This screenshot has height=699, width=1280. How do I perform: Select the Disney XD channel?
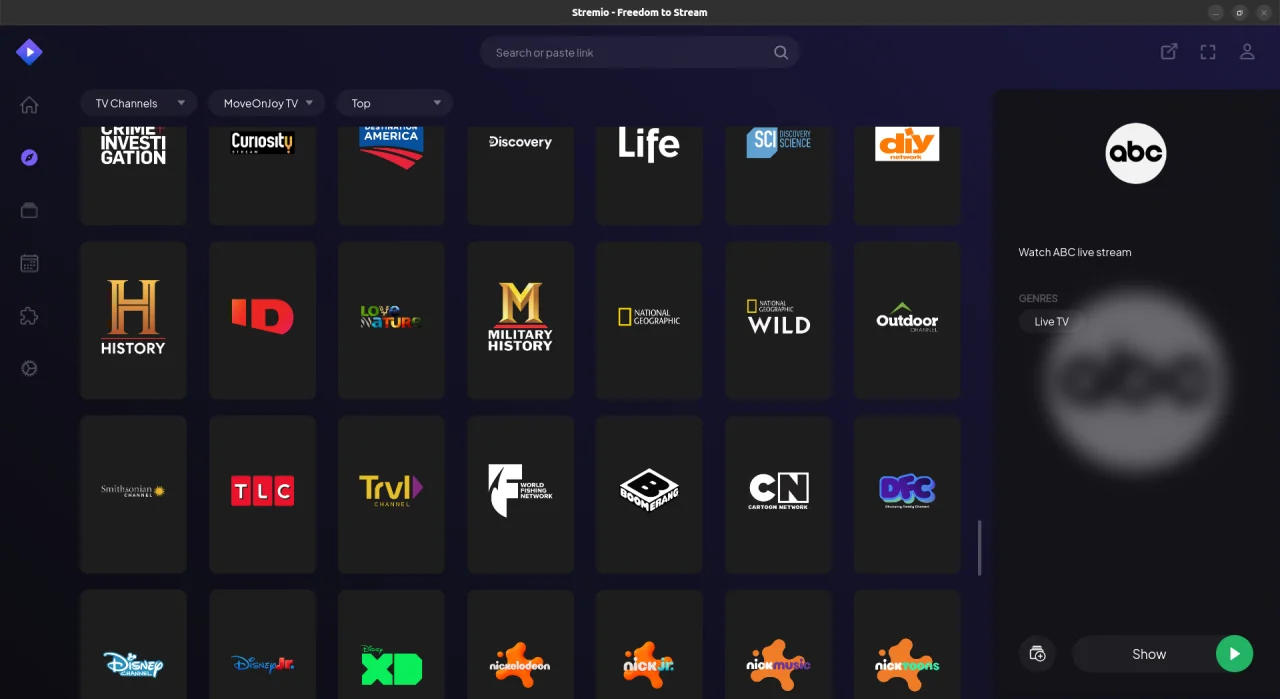[x=391, y=644]
